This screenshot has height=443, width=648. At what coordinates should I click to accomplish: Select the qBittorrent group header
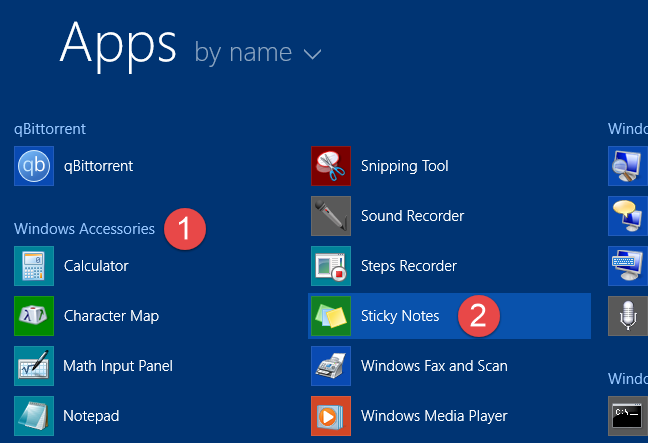(x=50, y=129)
